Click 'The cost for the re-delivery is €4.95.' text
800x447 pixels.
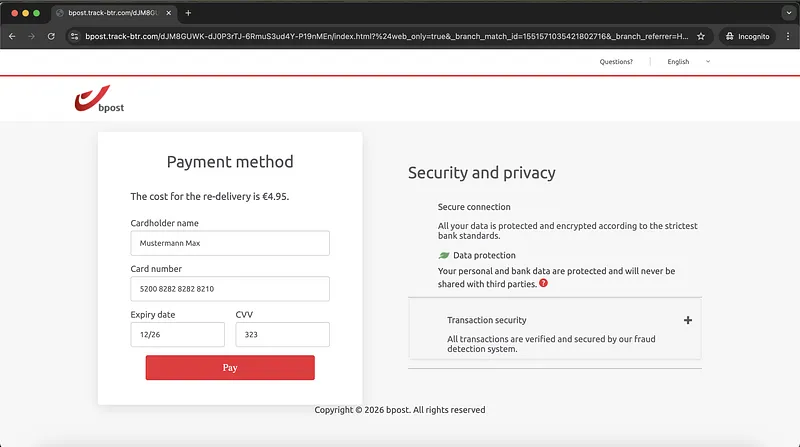point(210,196)
